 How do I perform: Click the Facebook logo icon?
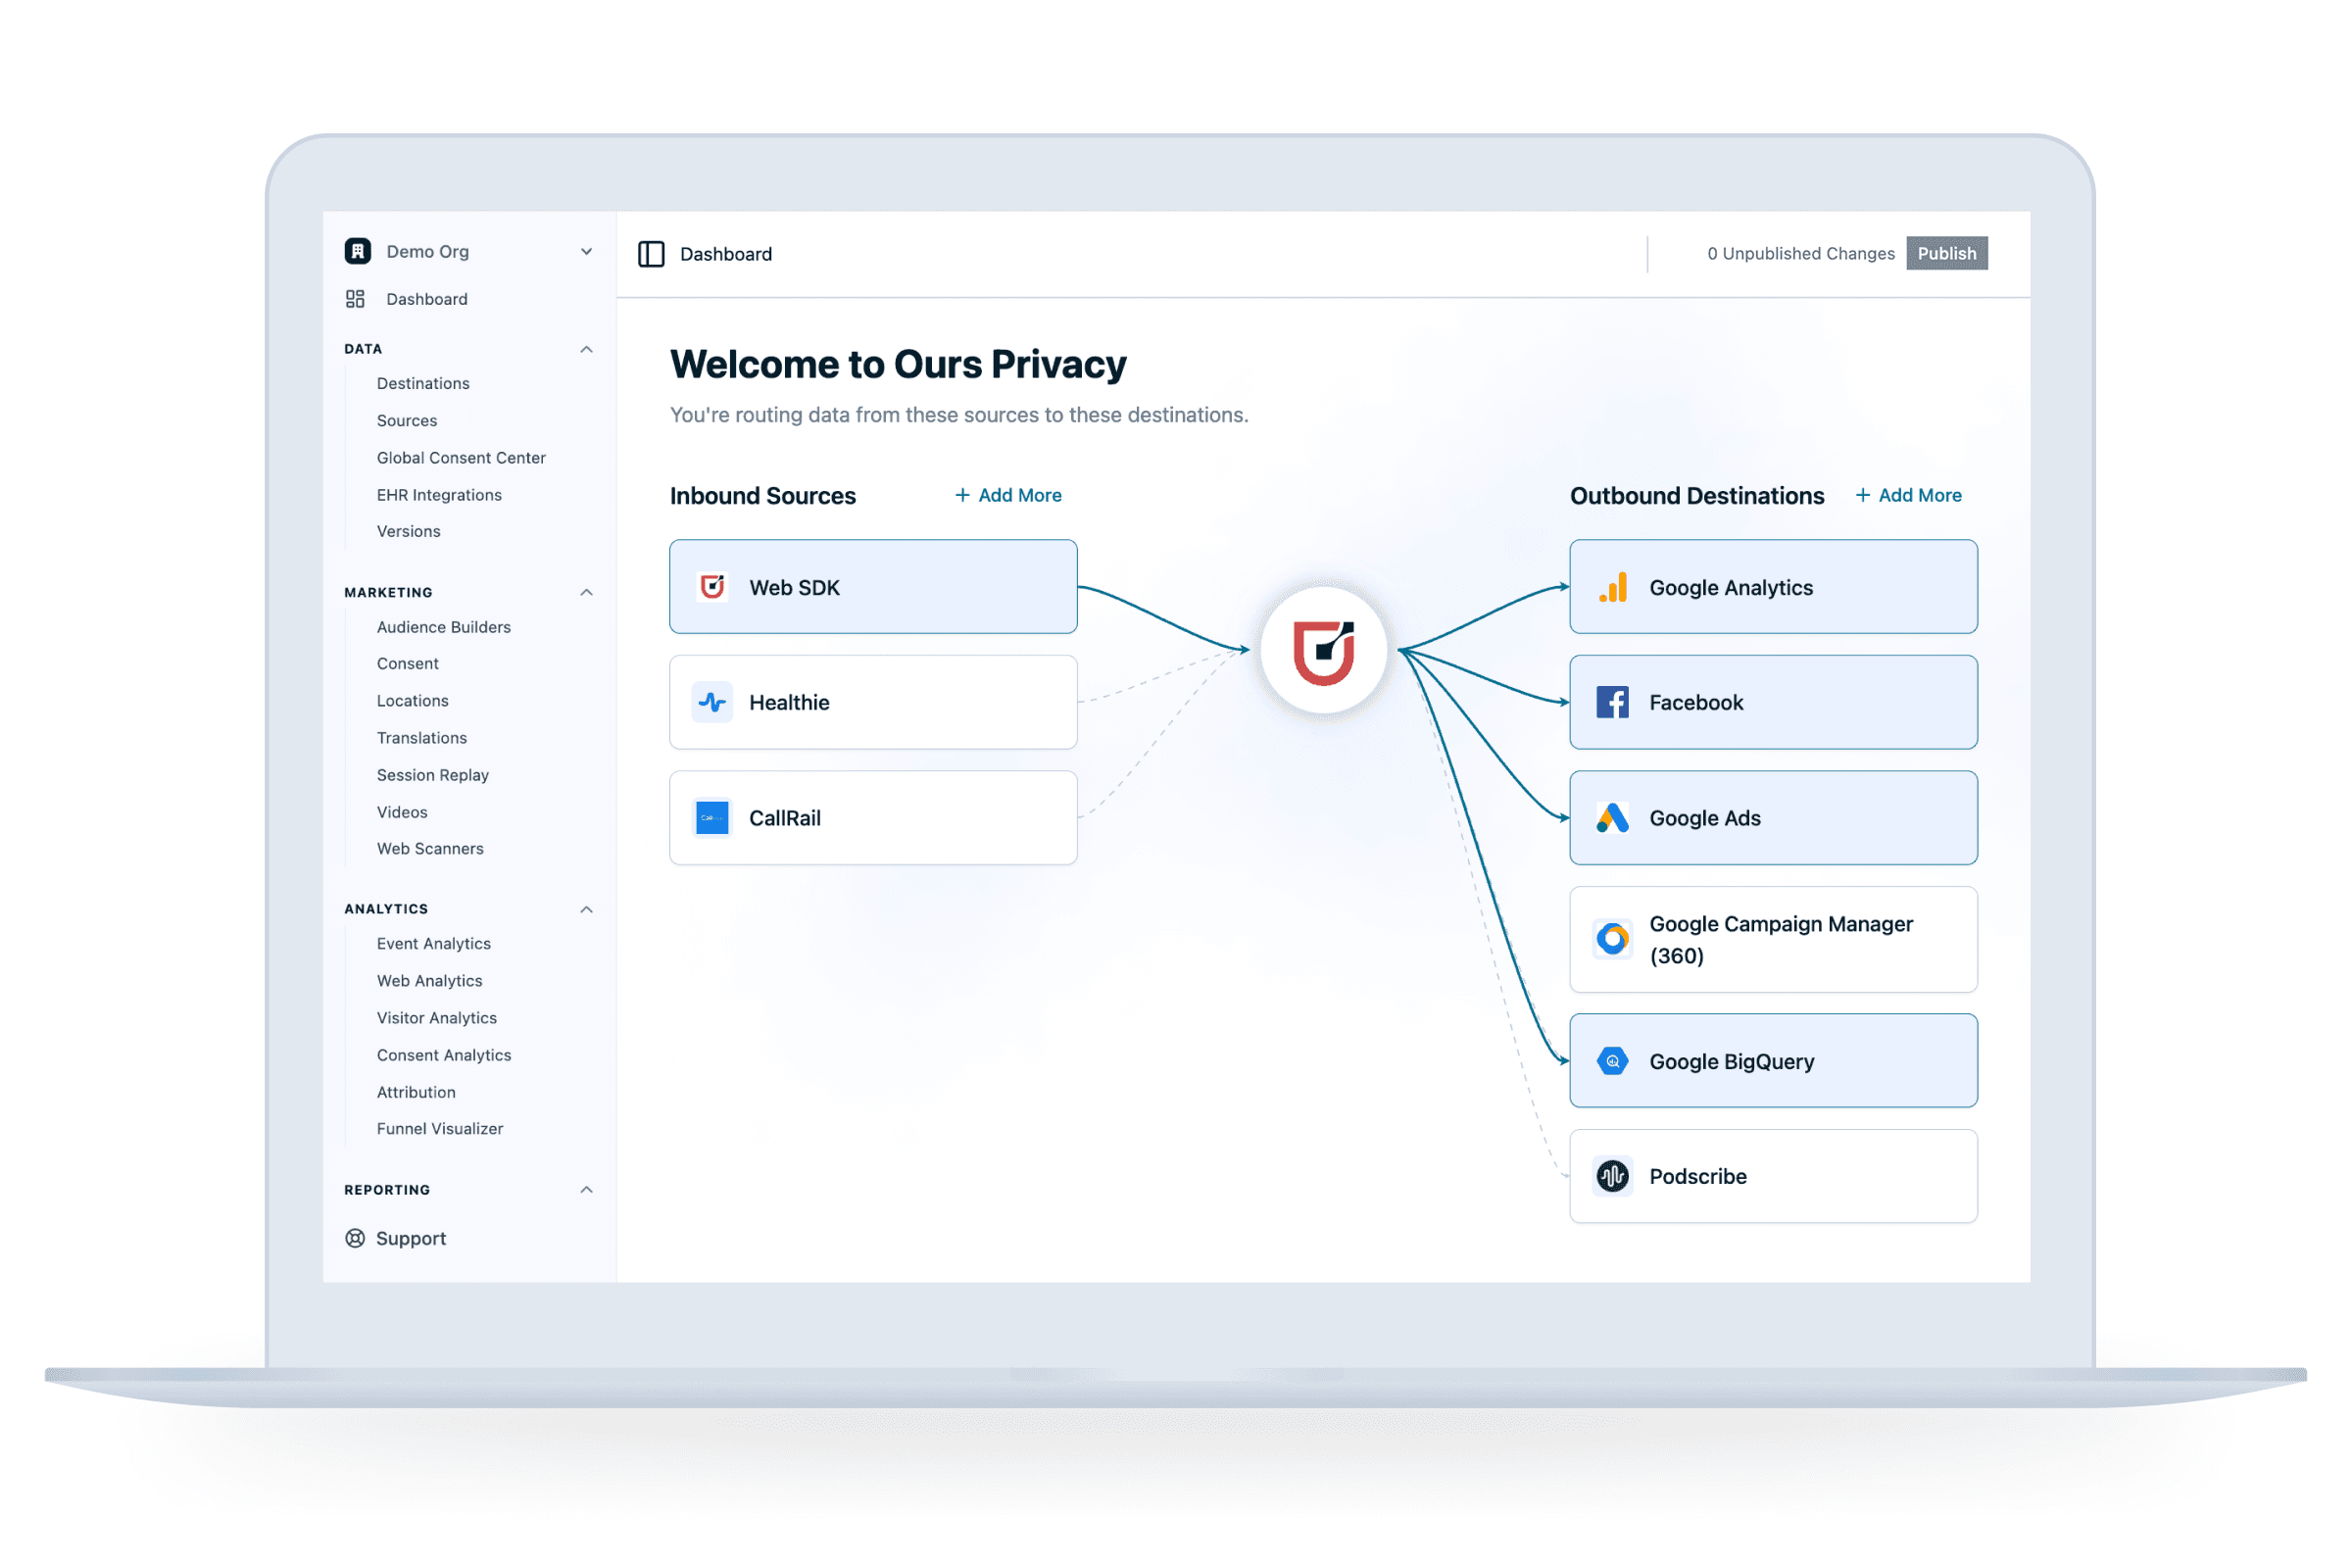pyautogui.click(x=1612, y=702)
